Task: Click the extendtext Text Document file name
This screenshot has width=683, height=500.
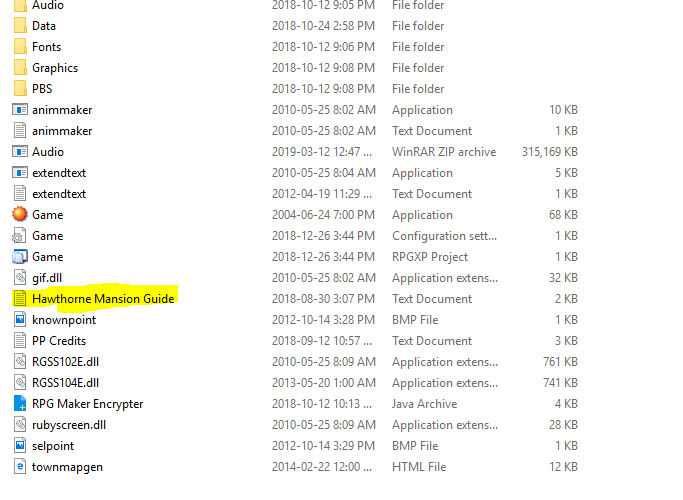Action: pos(59,194)
